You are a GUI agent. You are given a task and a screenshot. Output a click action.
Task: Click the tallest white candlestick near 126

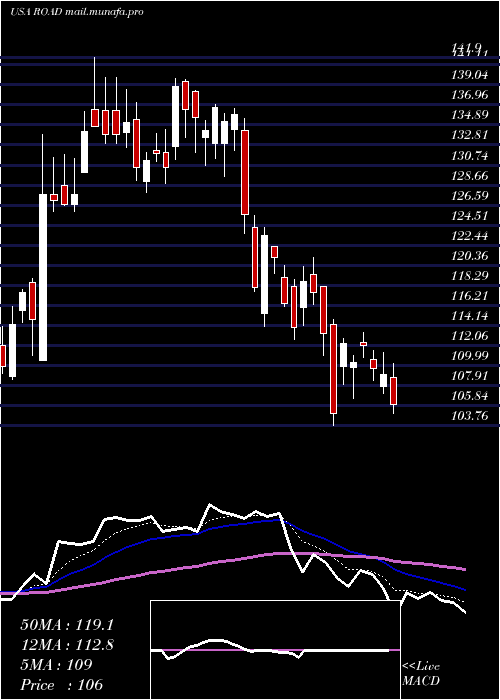(x=43, y=277)
